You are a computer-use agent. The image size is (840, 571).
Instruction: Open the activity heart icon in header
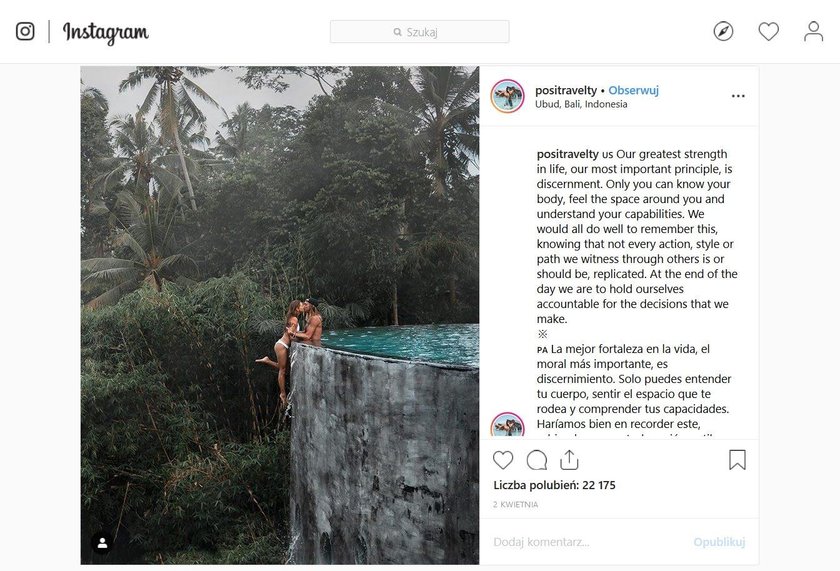click(768, 32)
